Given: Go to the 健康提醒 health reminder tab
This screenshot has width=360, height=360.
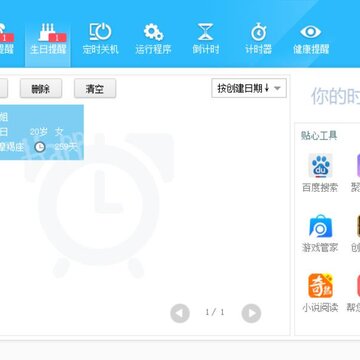Looking at the screenshot, I should 311,39.
